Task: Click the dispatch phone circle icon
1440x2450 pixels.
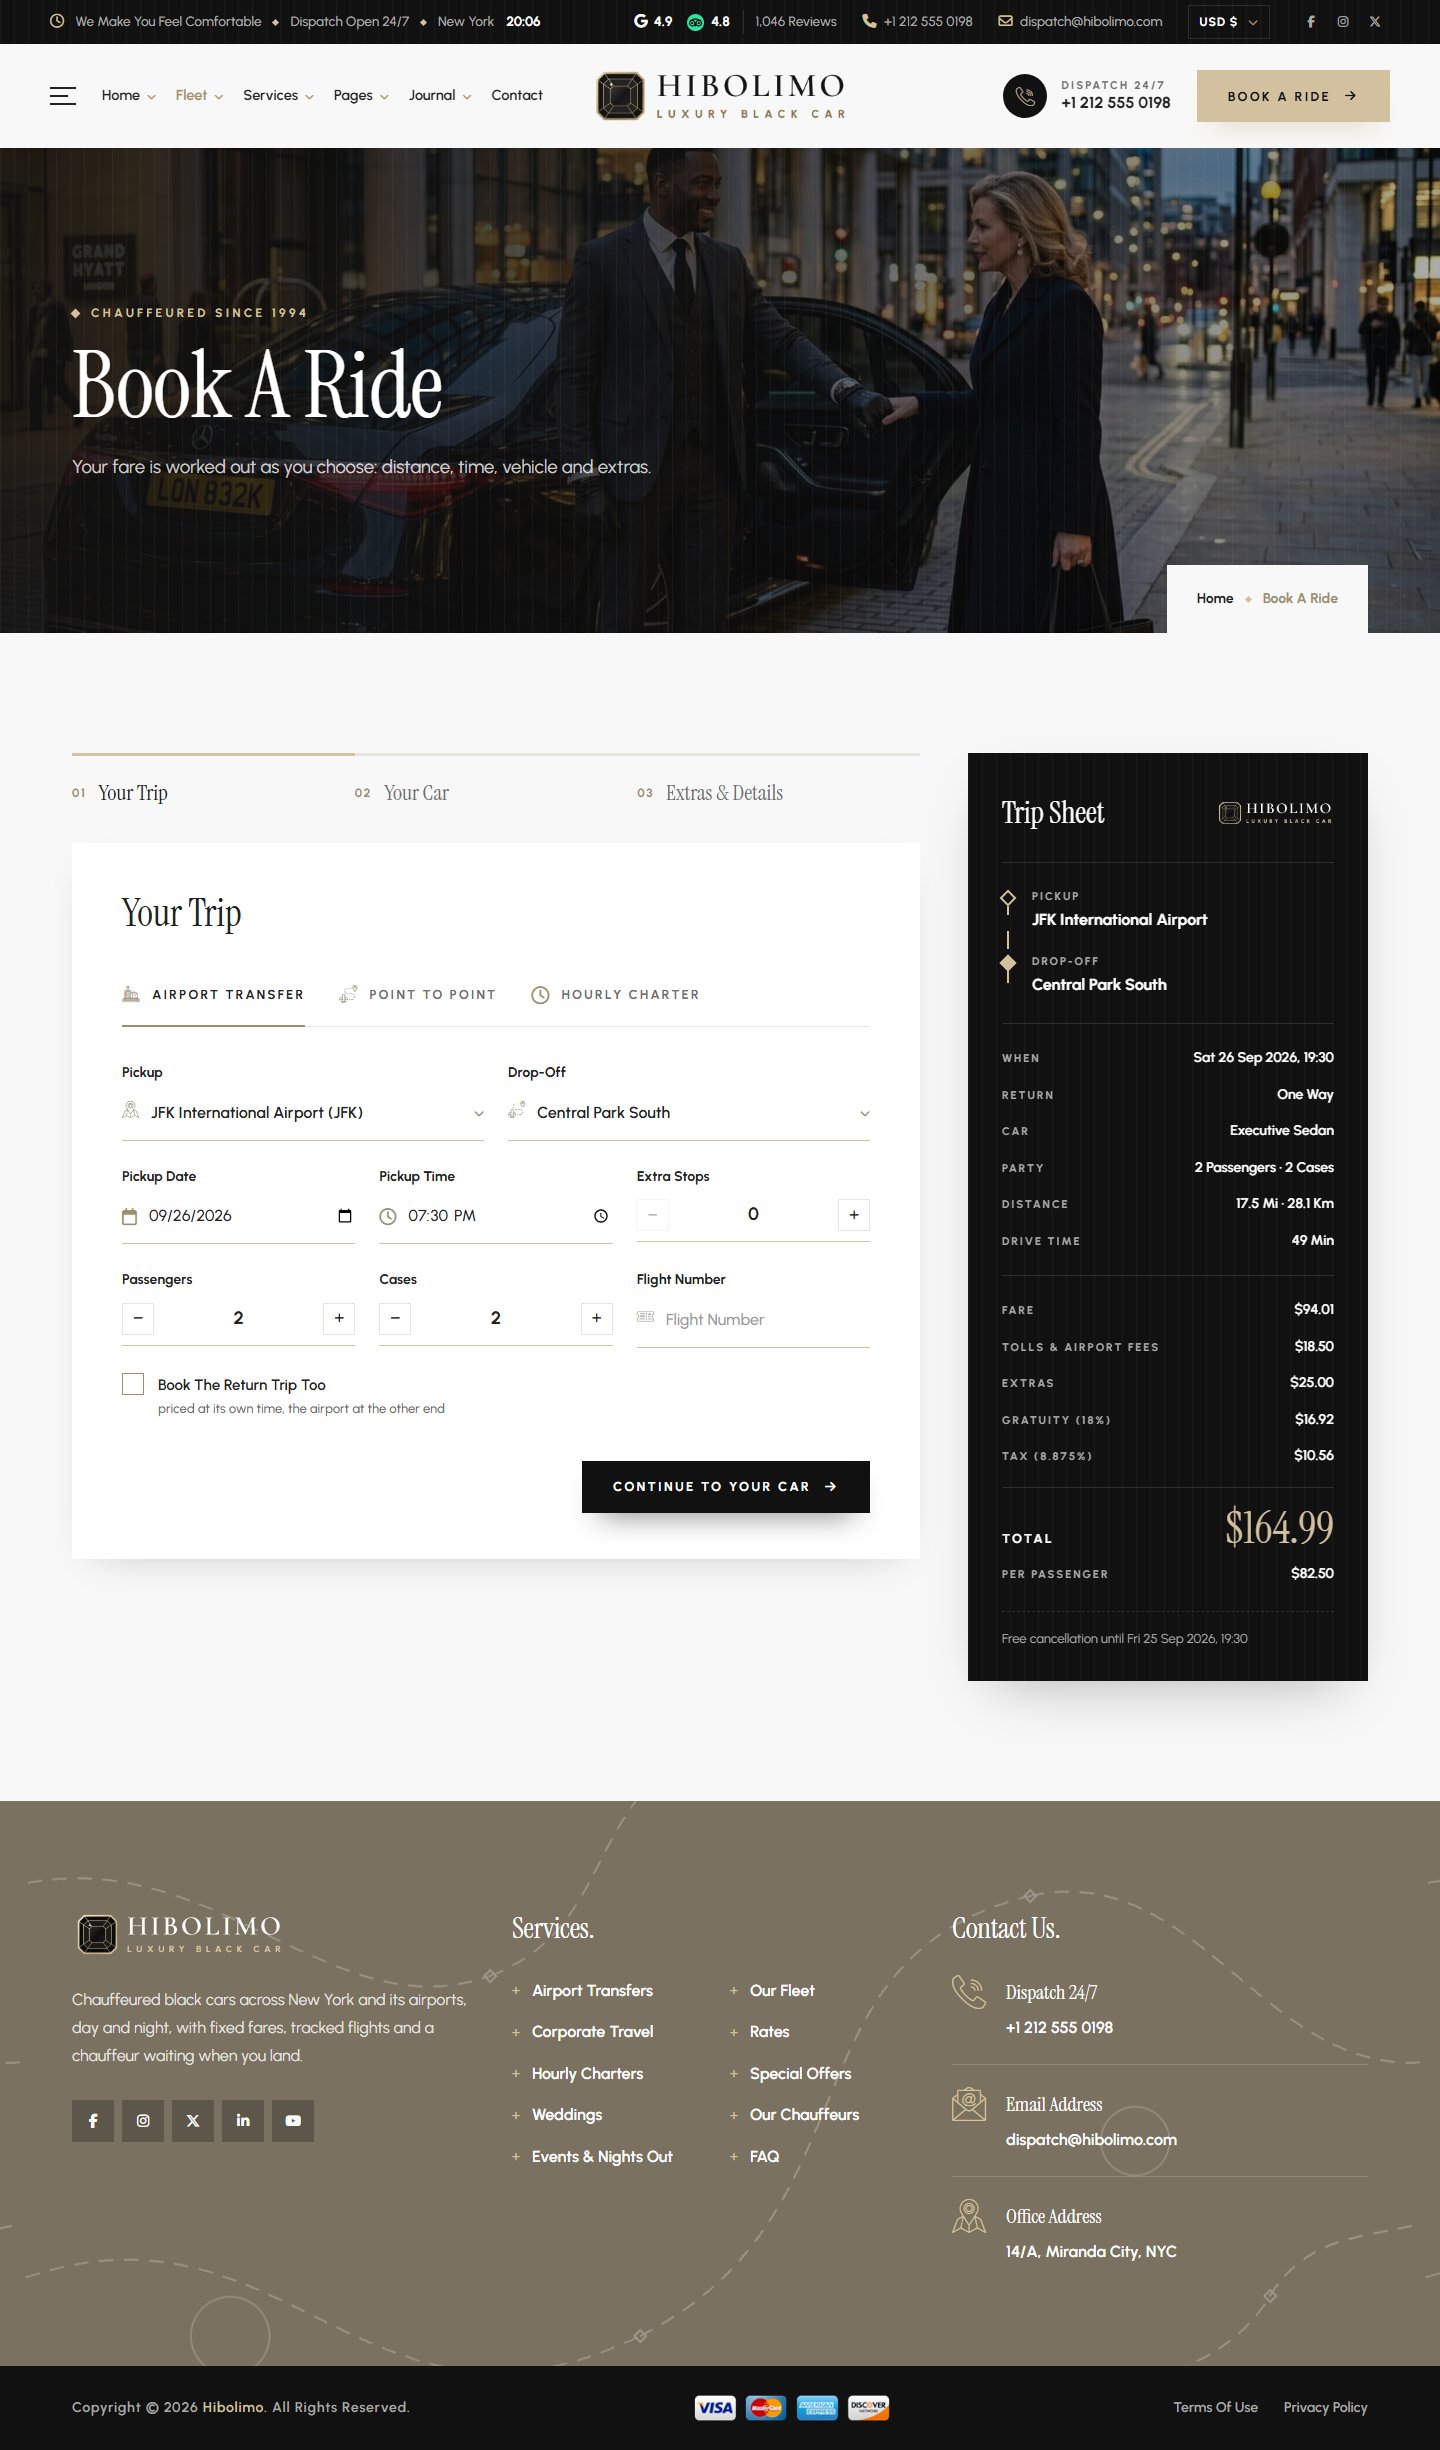Action: 1024,96
